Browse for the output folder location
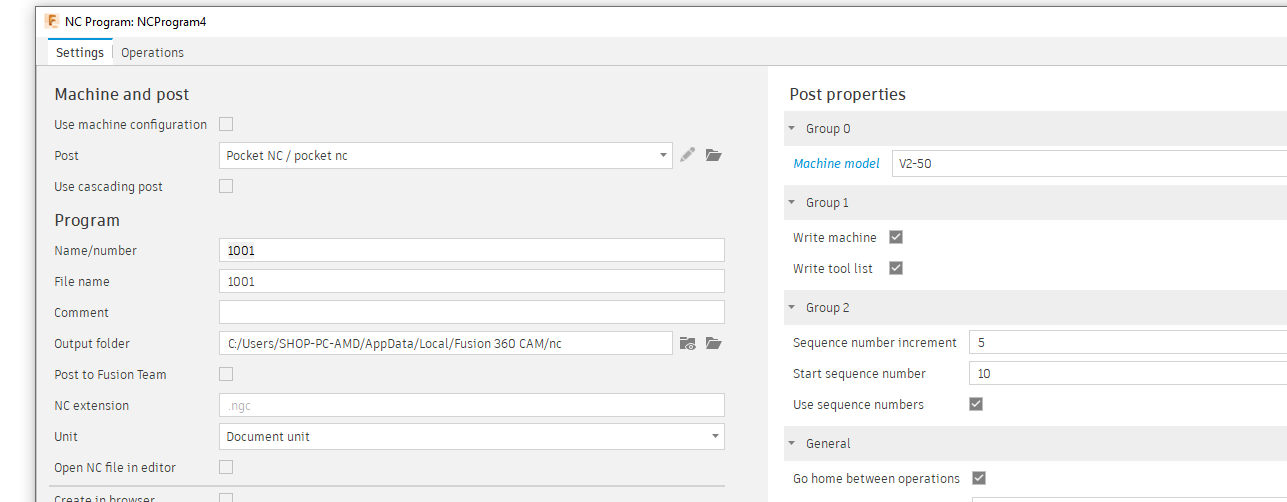This screenshot has width=1287, height=502. coord(713,343)
